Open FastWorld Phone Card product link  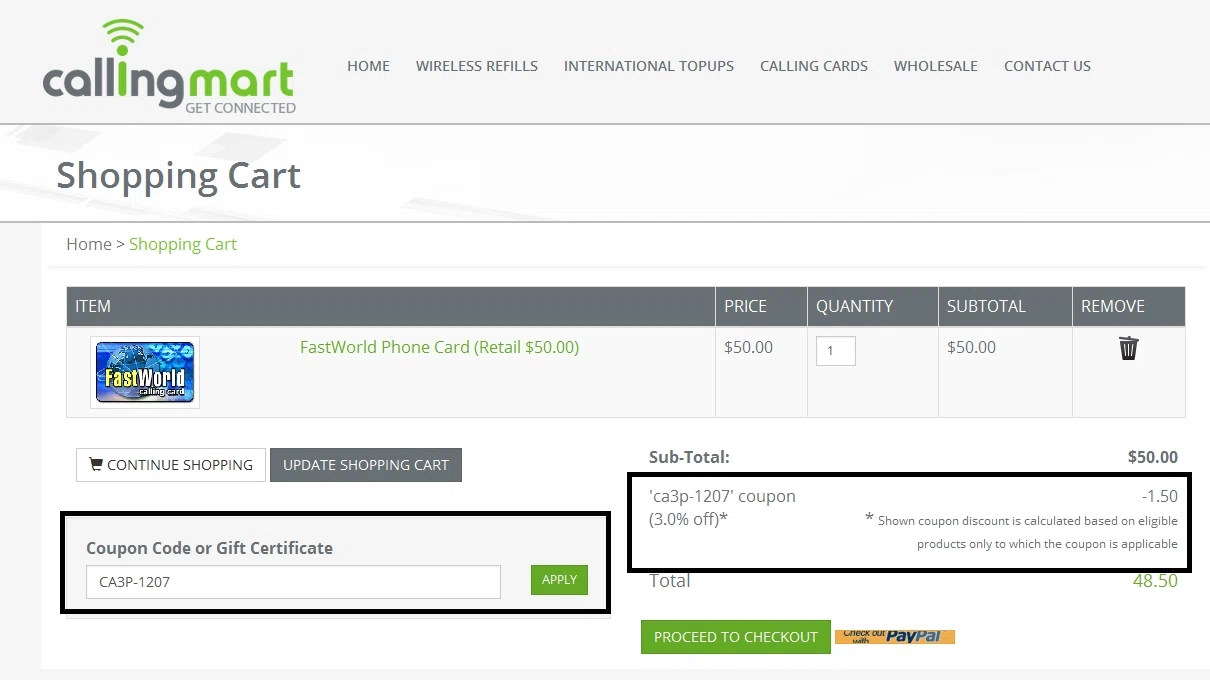[439, 347]
